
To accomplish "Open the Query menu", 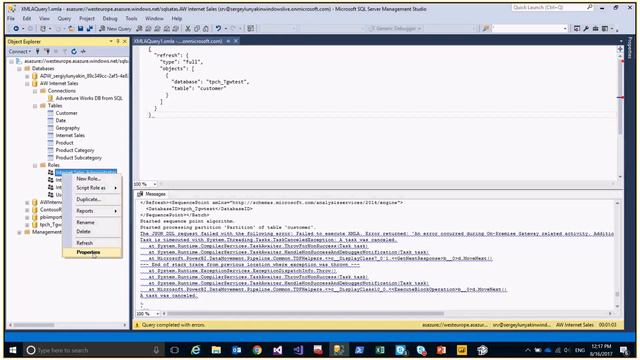I will [64, 18].
